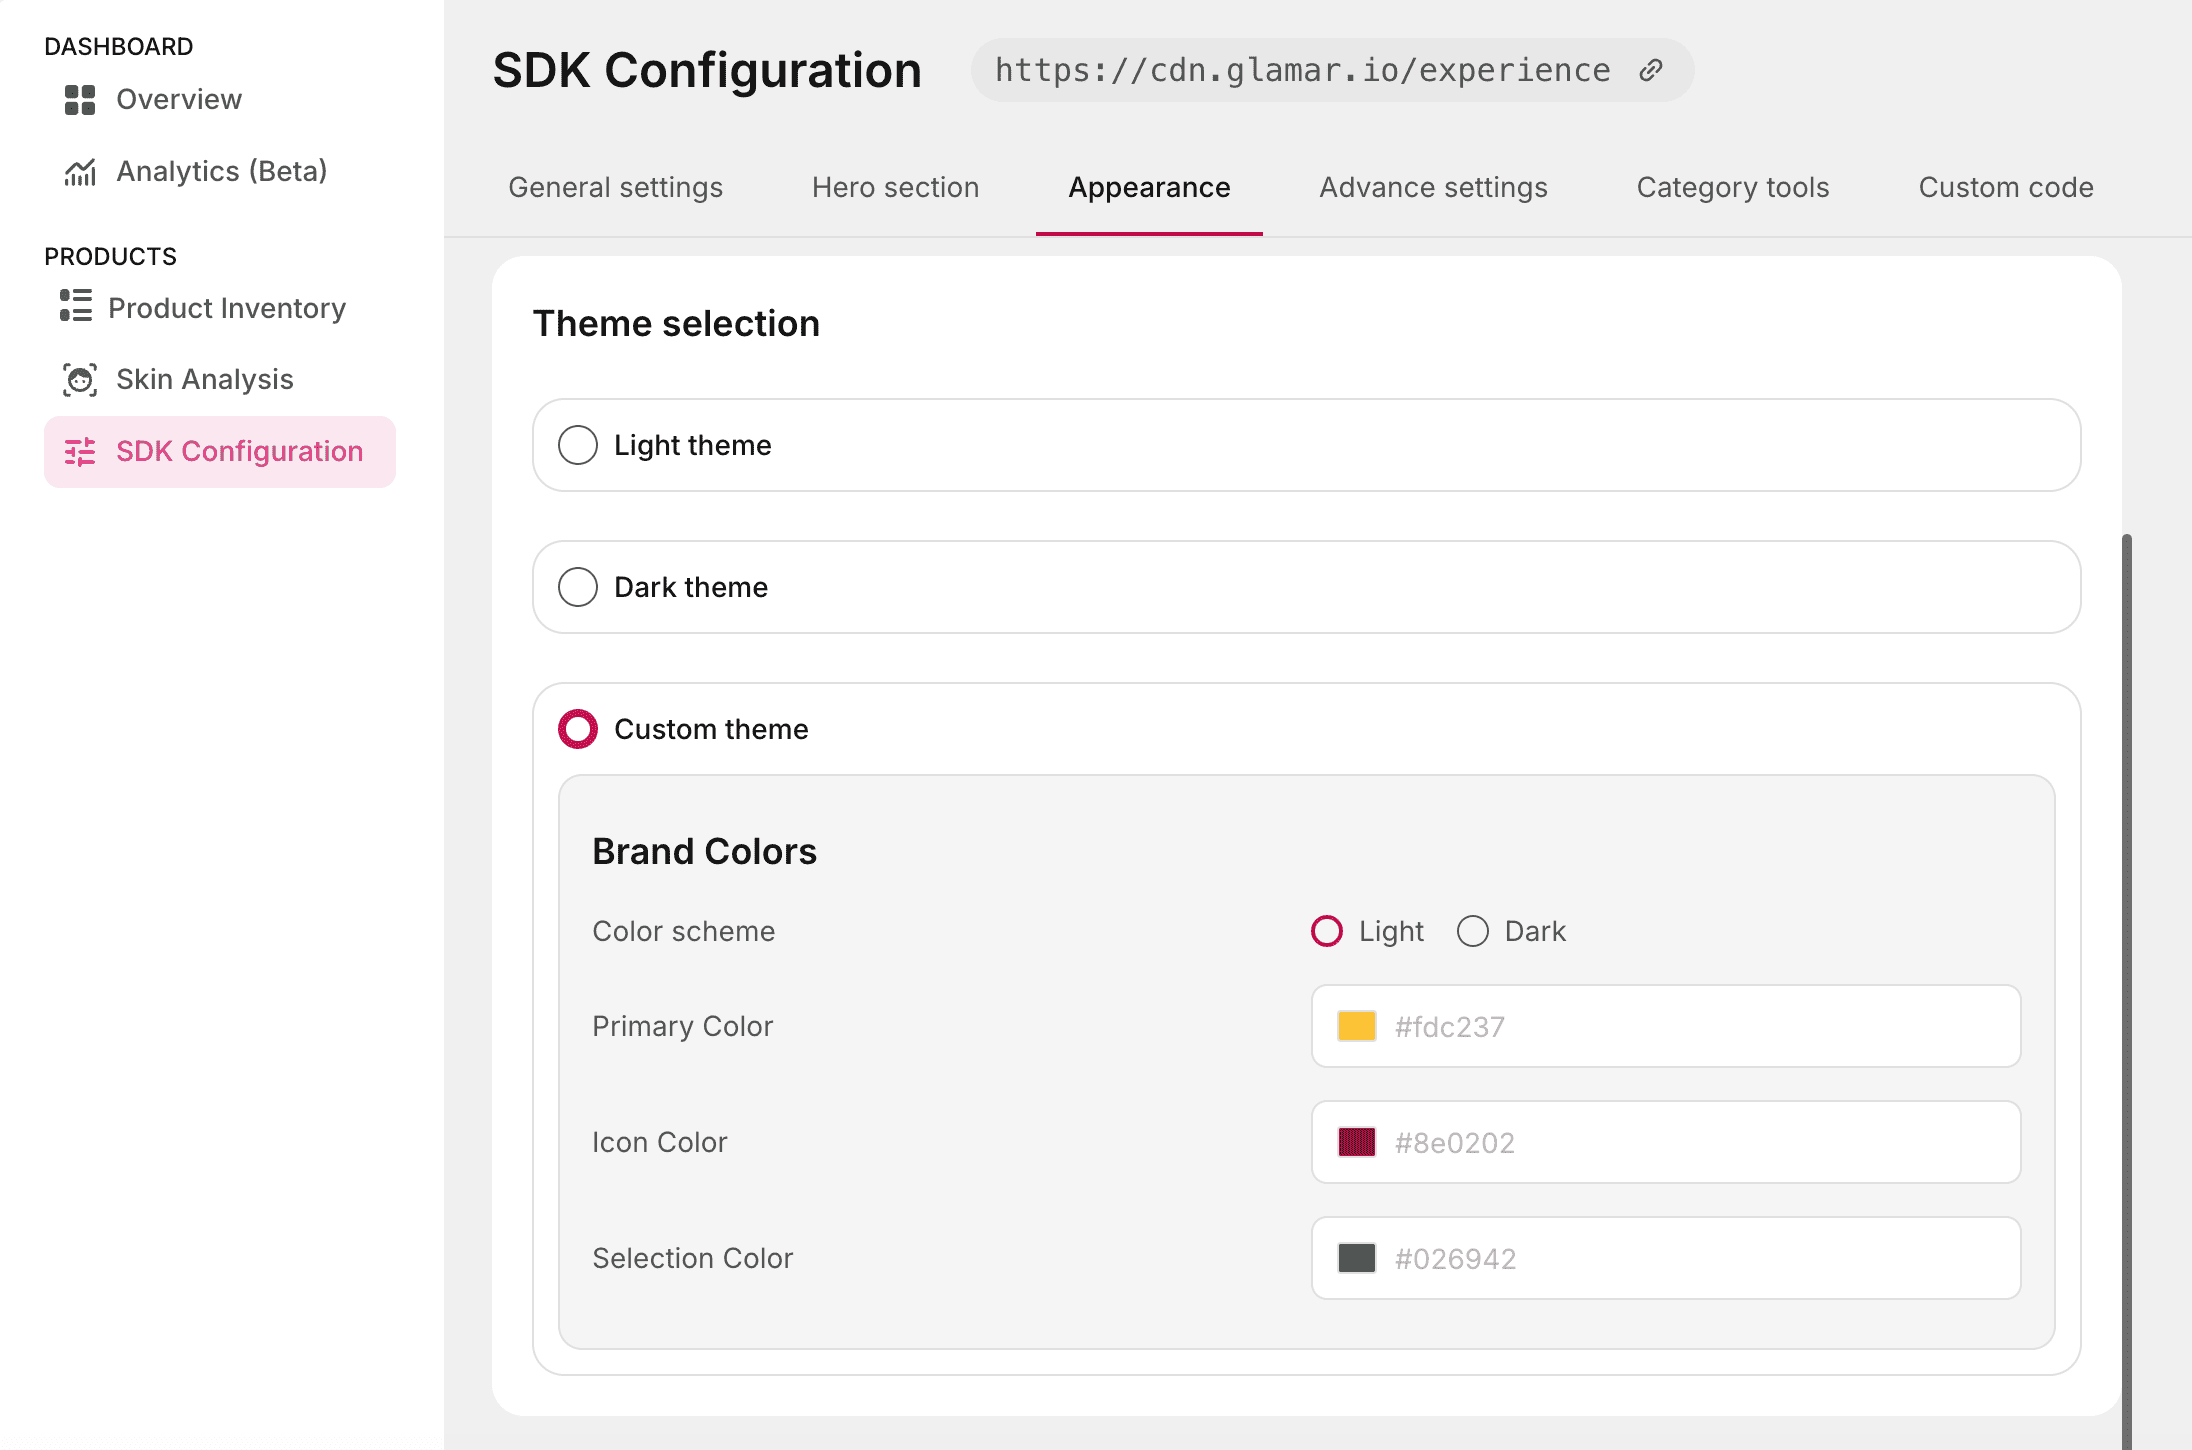Click the cdn.glamar.io experience URL

point(1302,70)
